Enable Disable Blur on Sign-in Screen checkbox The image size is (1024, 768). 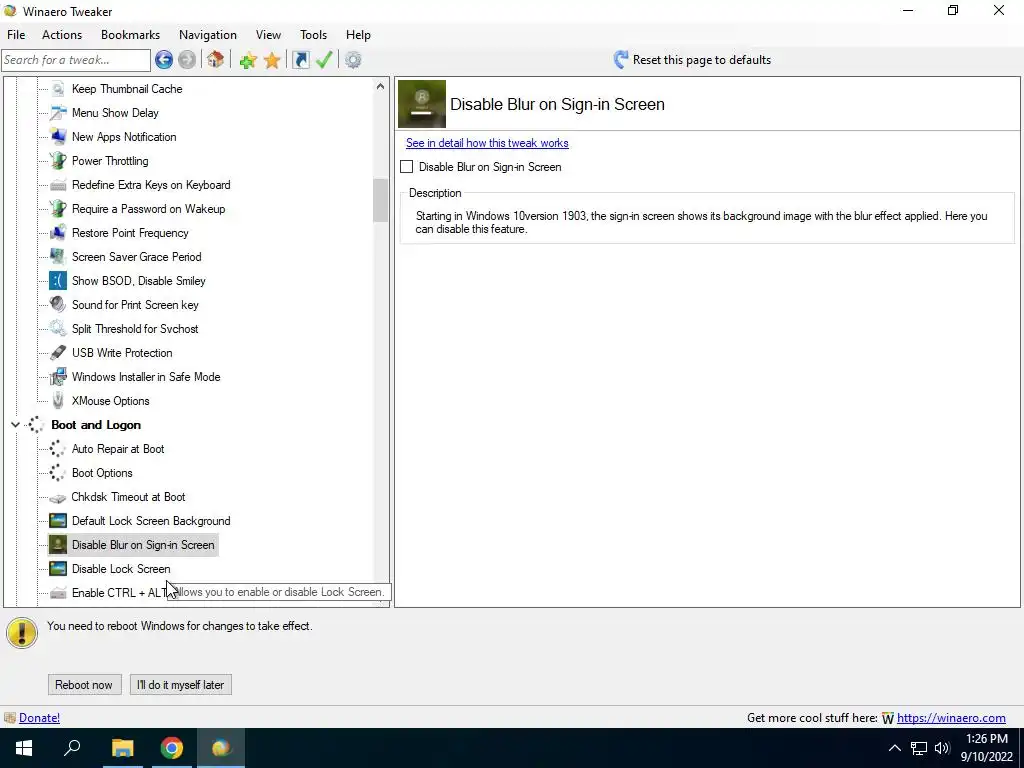click(406, 167)
